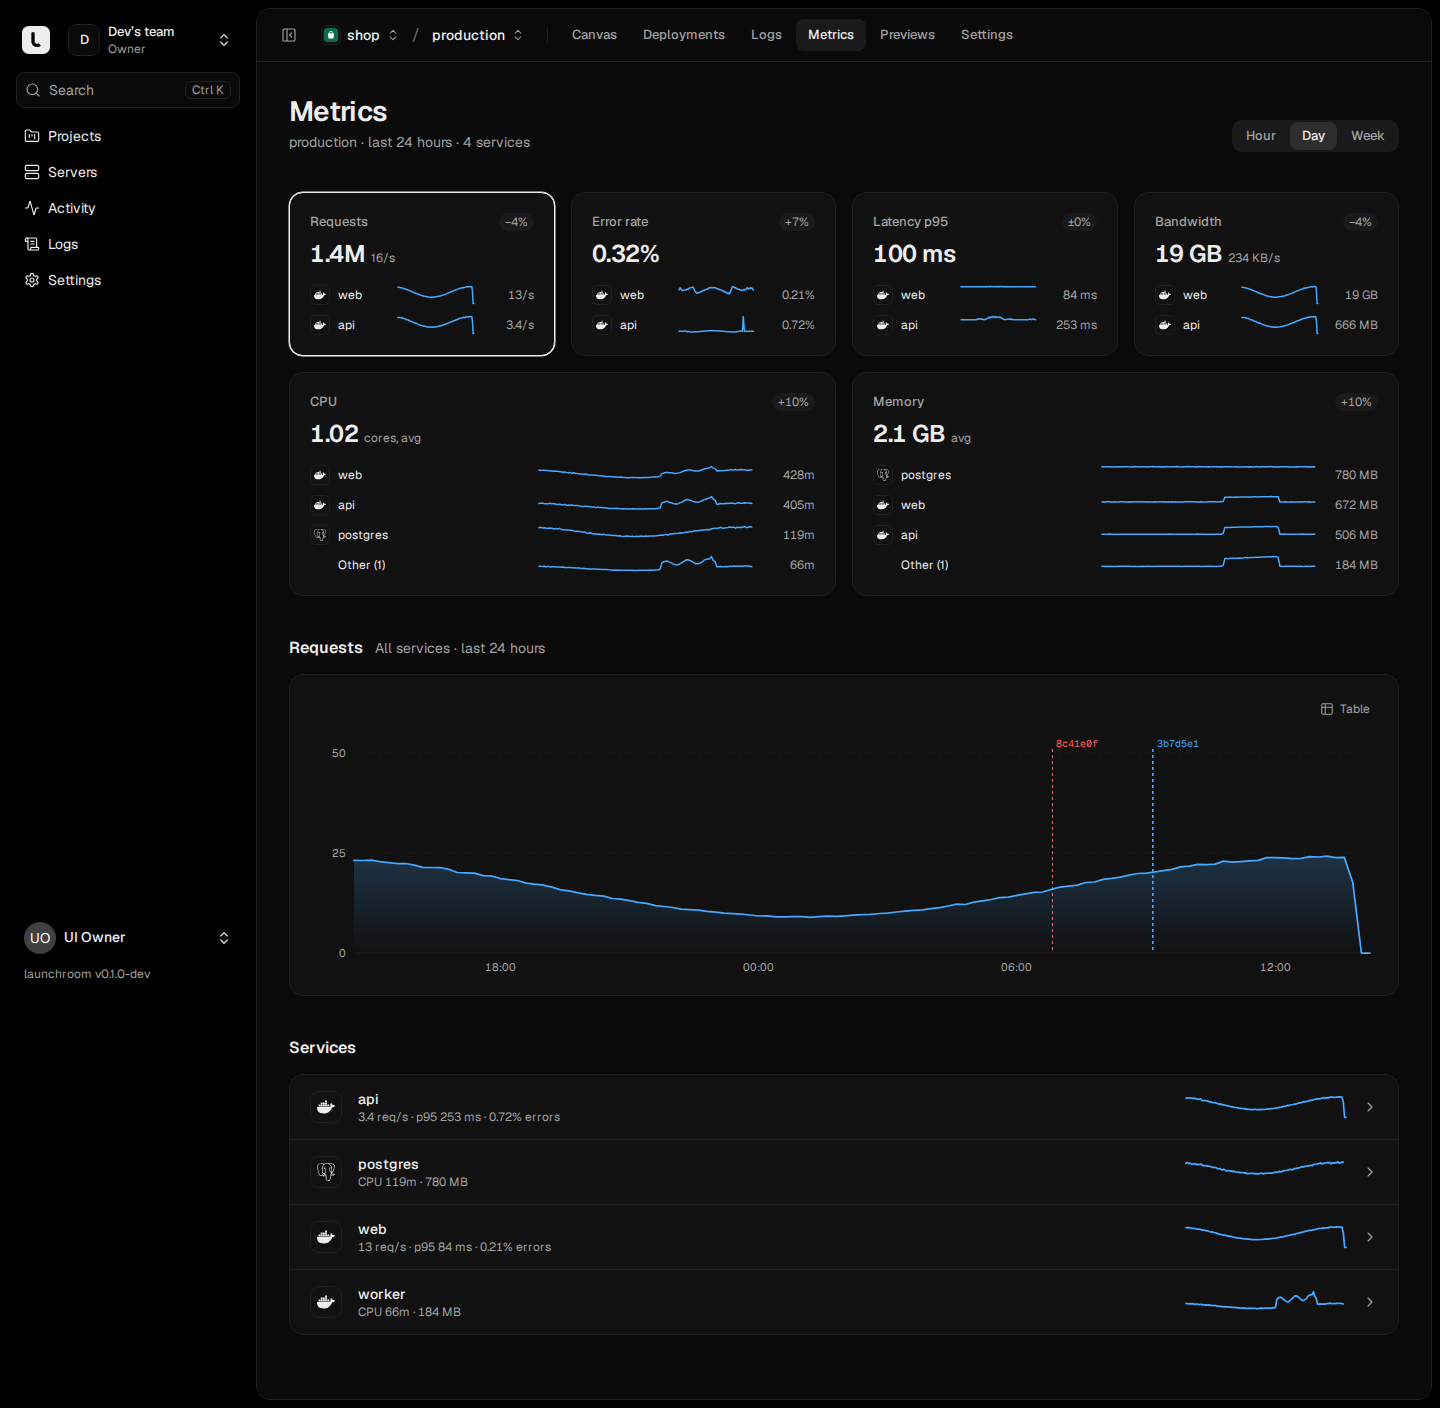
Task: Open sidebar Settings page
Action: [x=128, y=280]
